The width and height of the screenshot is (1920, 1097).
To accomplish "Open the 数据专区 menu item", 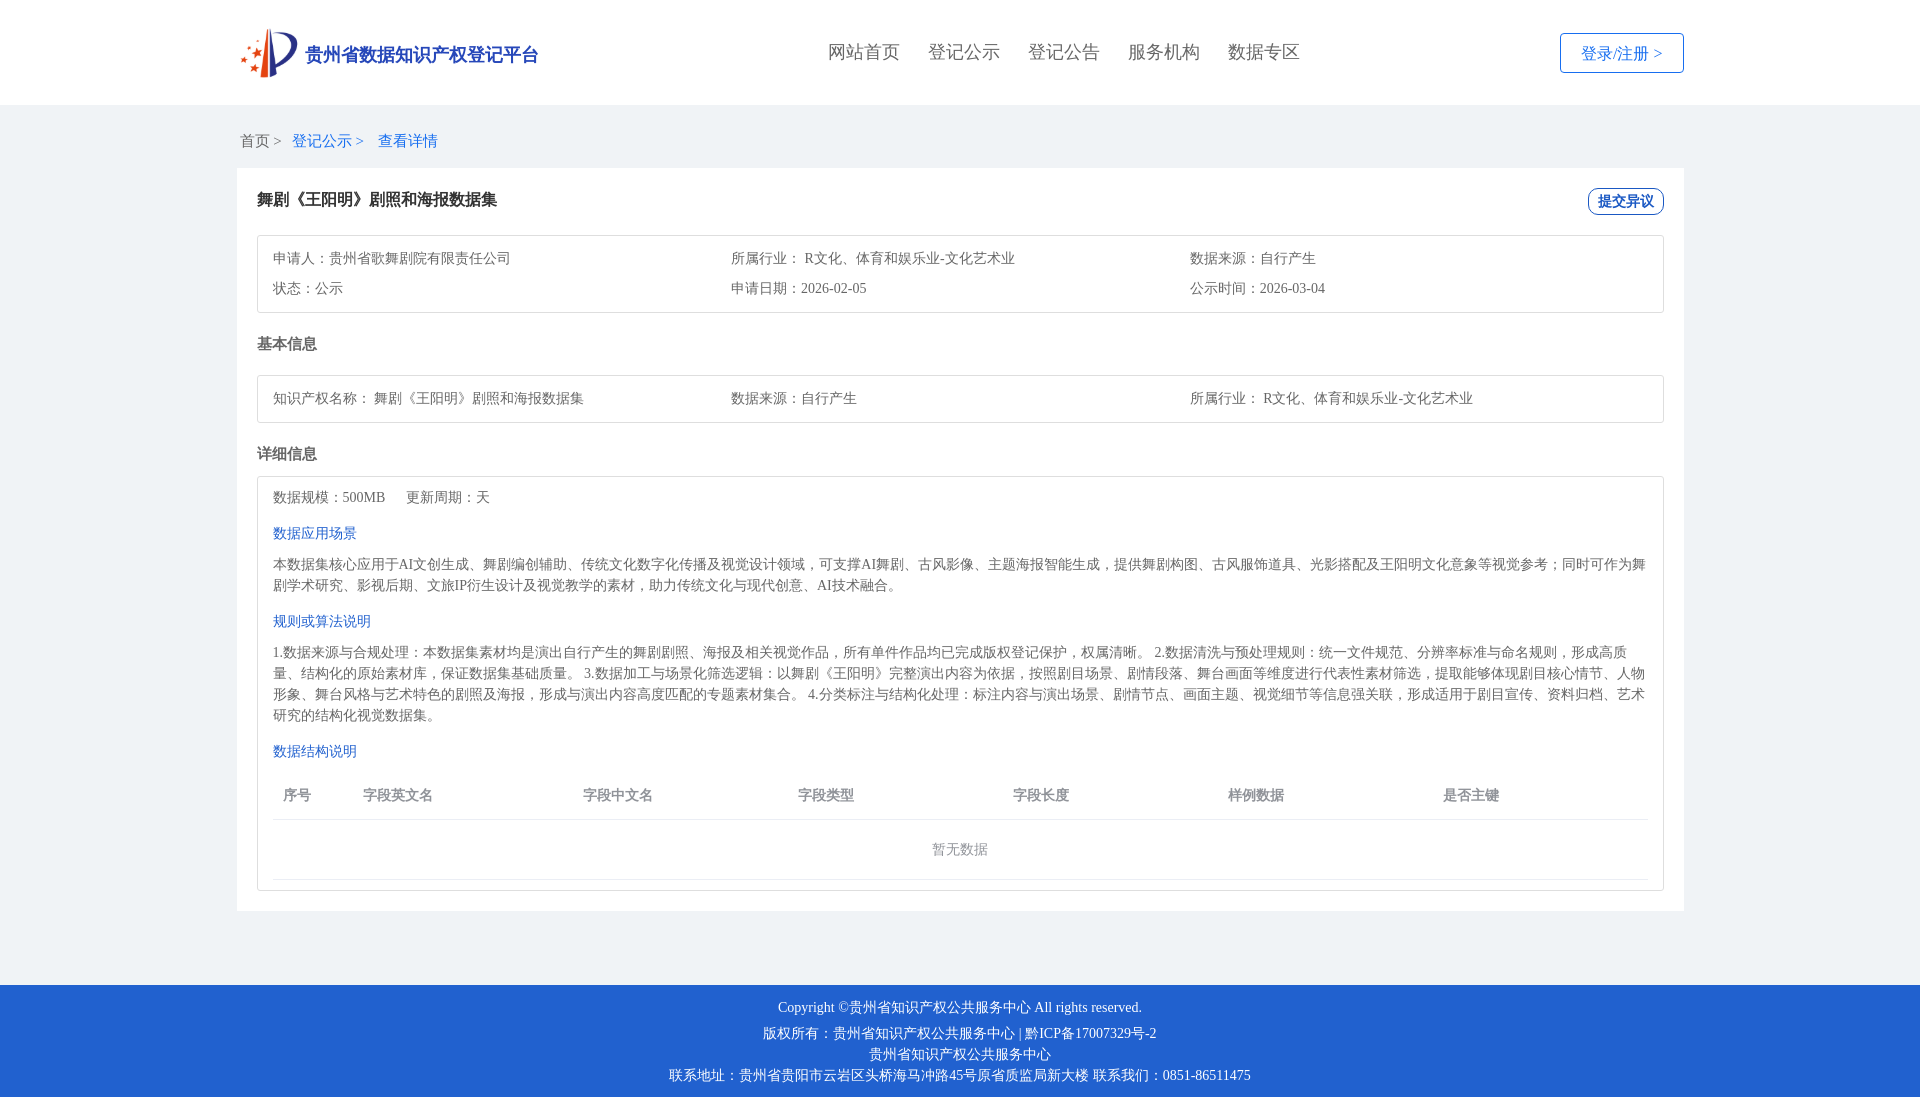I will [x=1264, y=52].
